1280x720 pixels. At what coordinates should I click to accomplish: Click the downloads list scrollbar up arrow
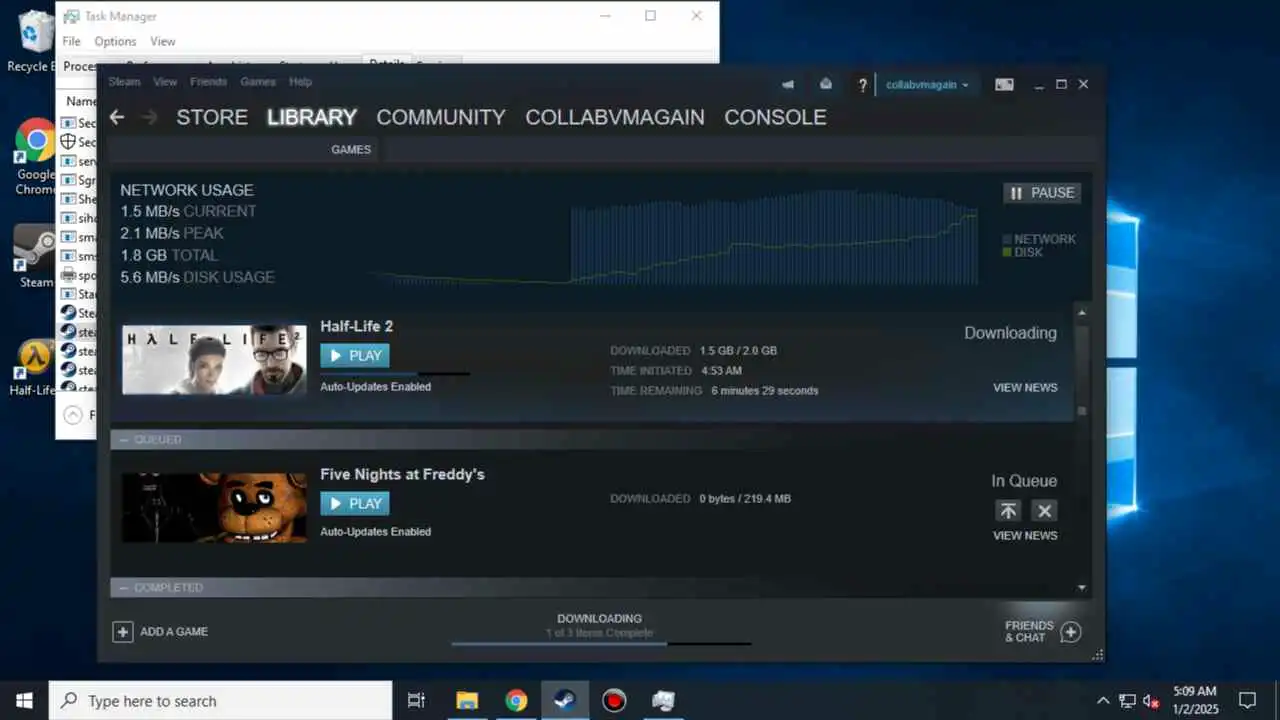(1082, 313)
